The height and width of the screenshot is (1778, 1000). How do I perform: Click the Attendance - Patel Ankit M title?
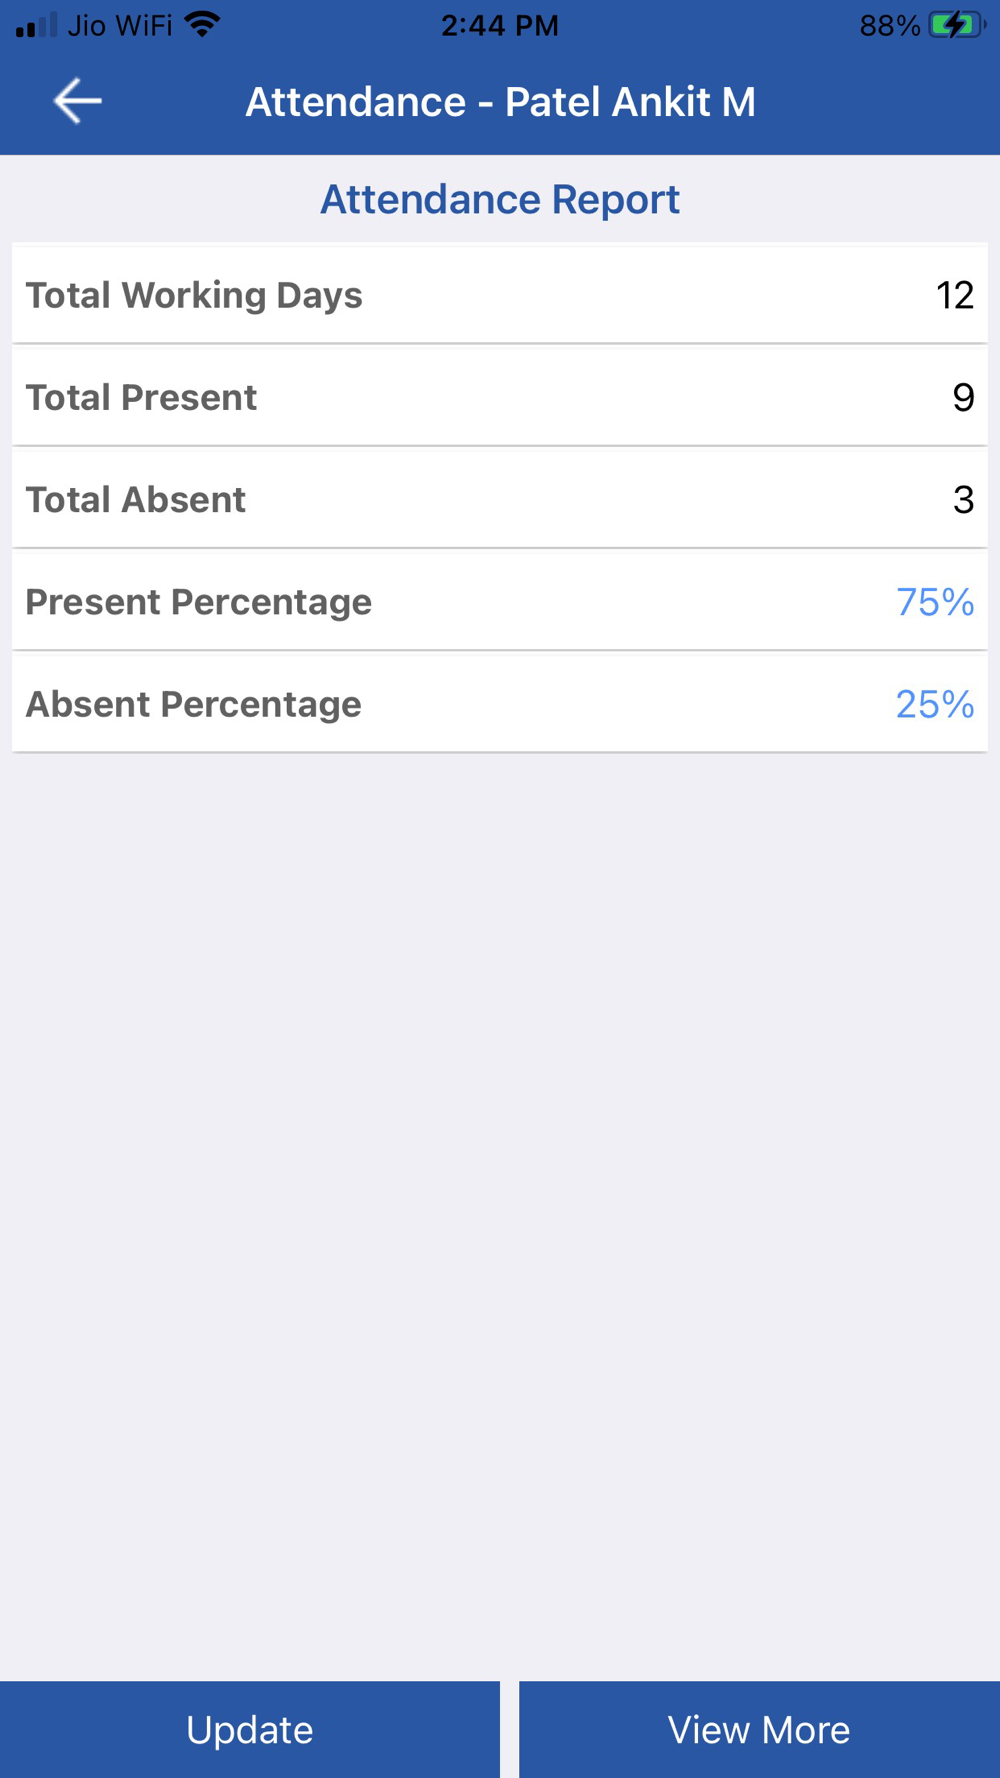[500, 101]
